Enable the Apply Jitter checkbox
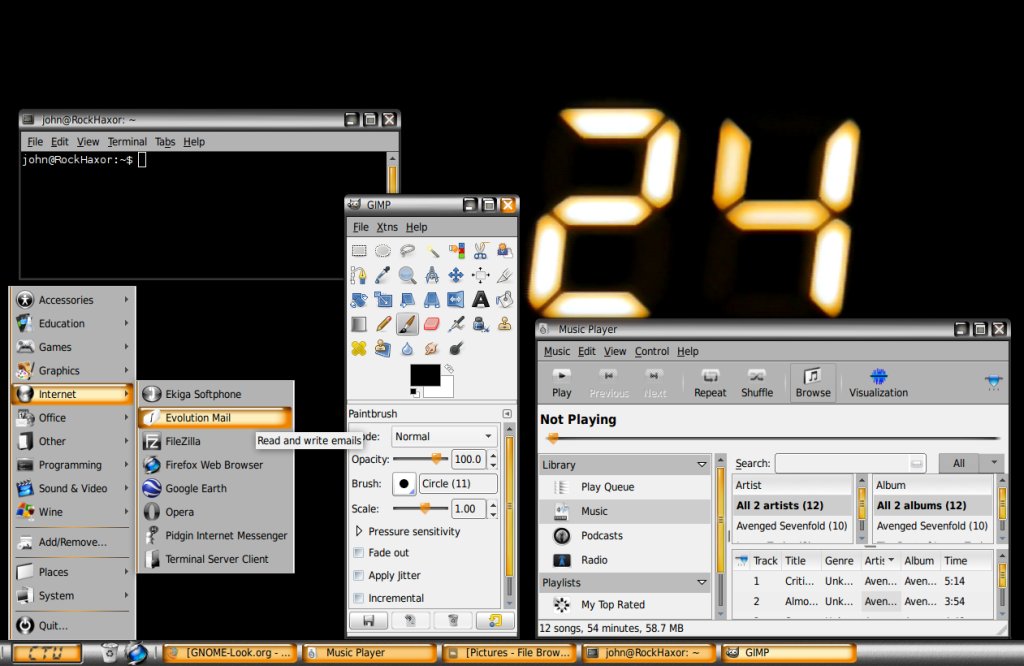Viewport: 1024px width, 666px height. [358, 575]
